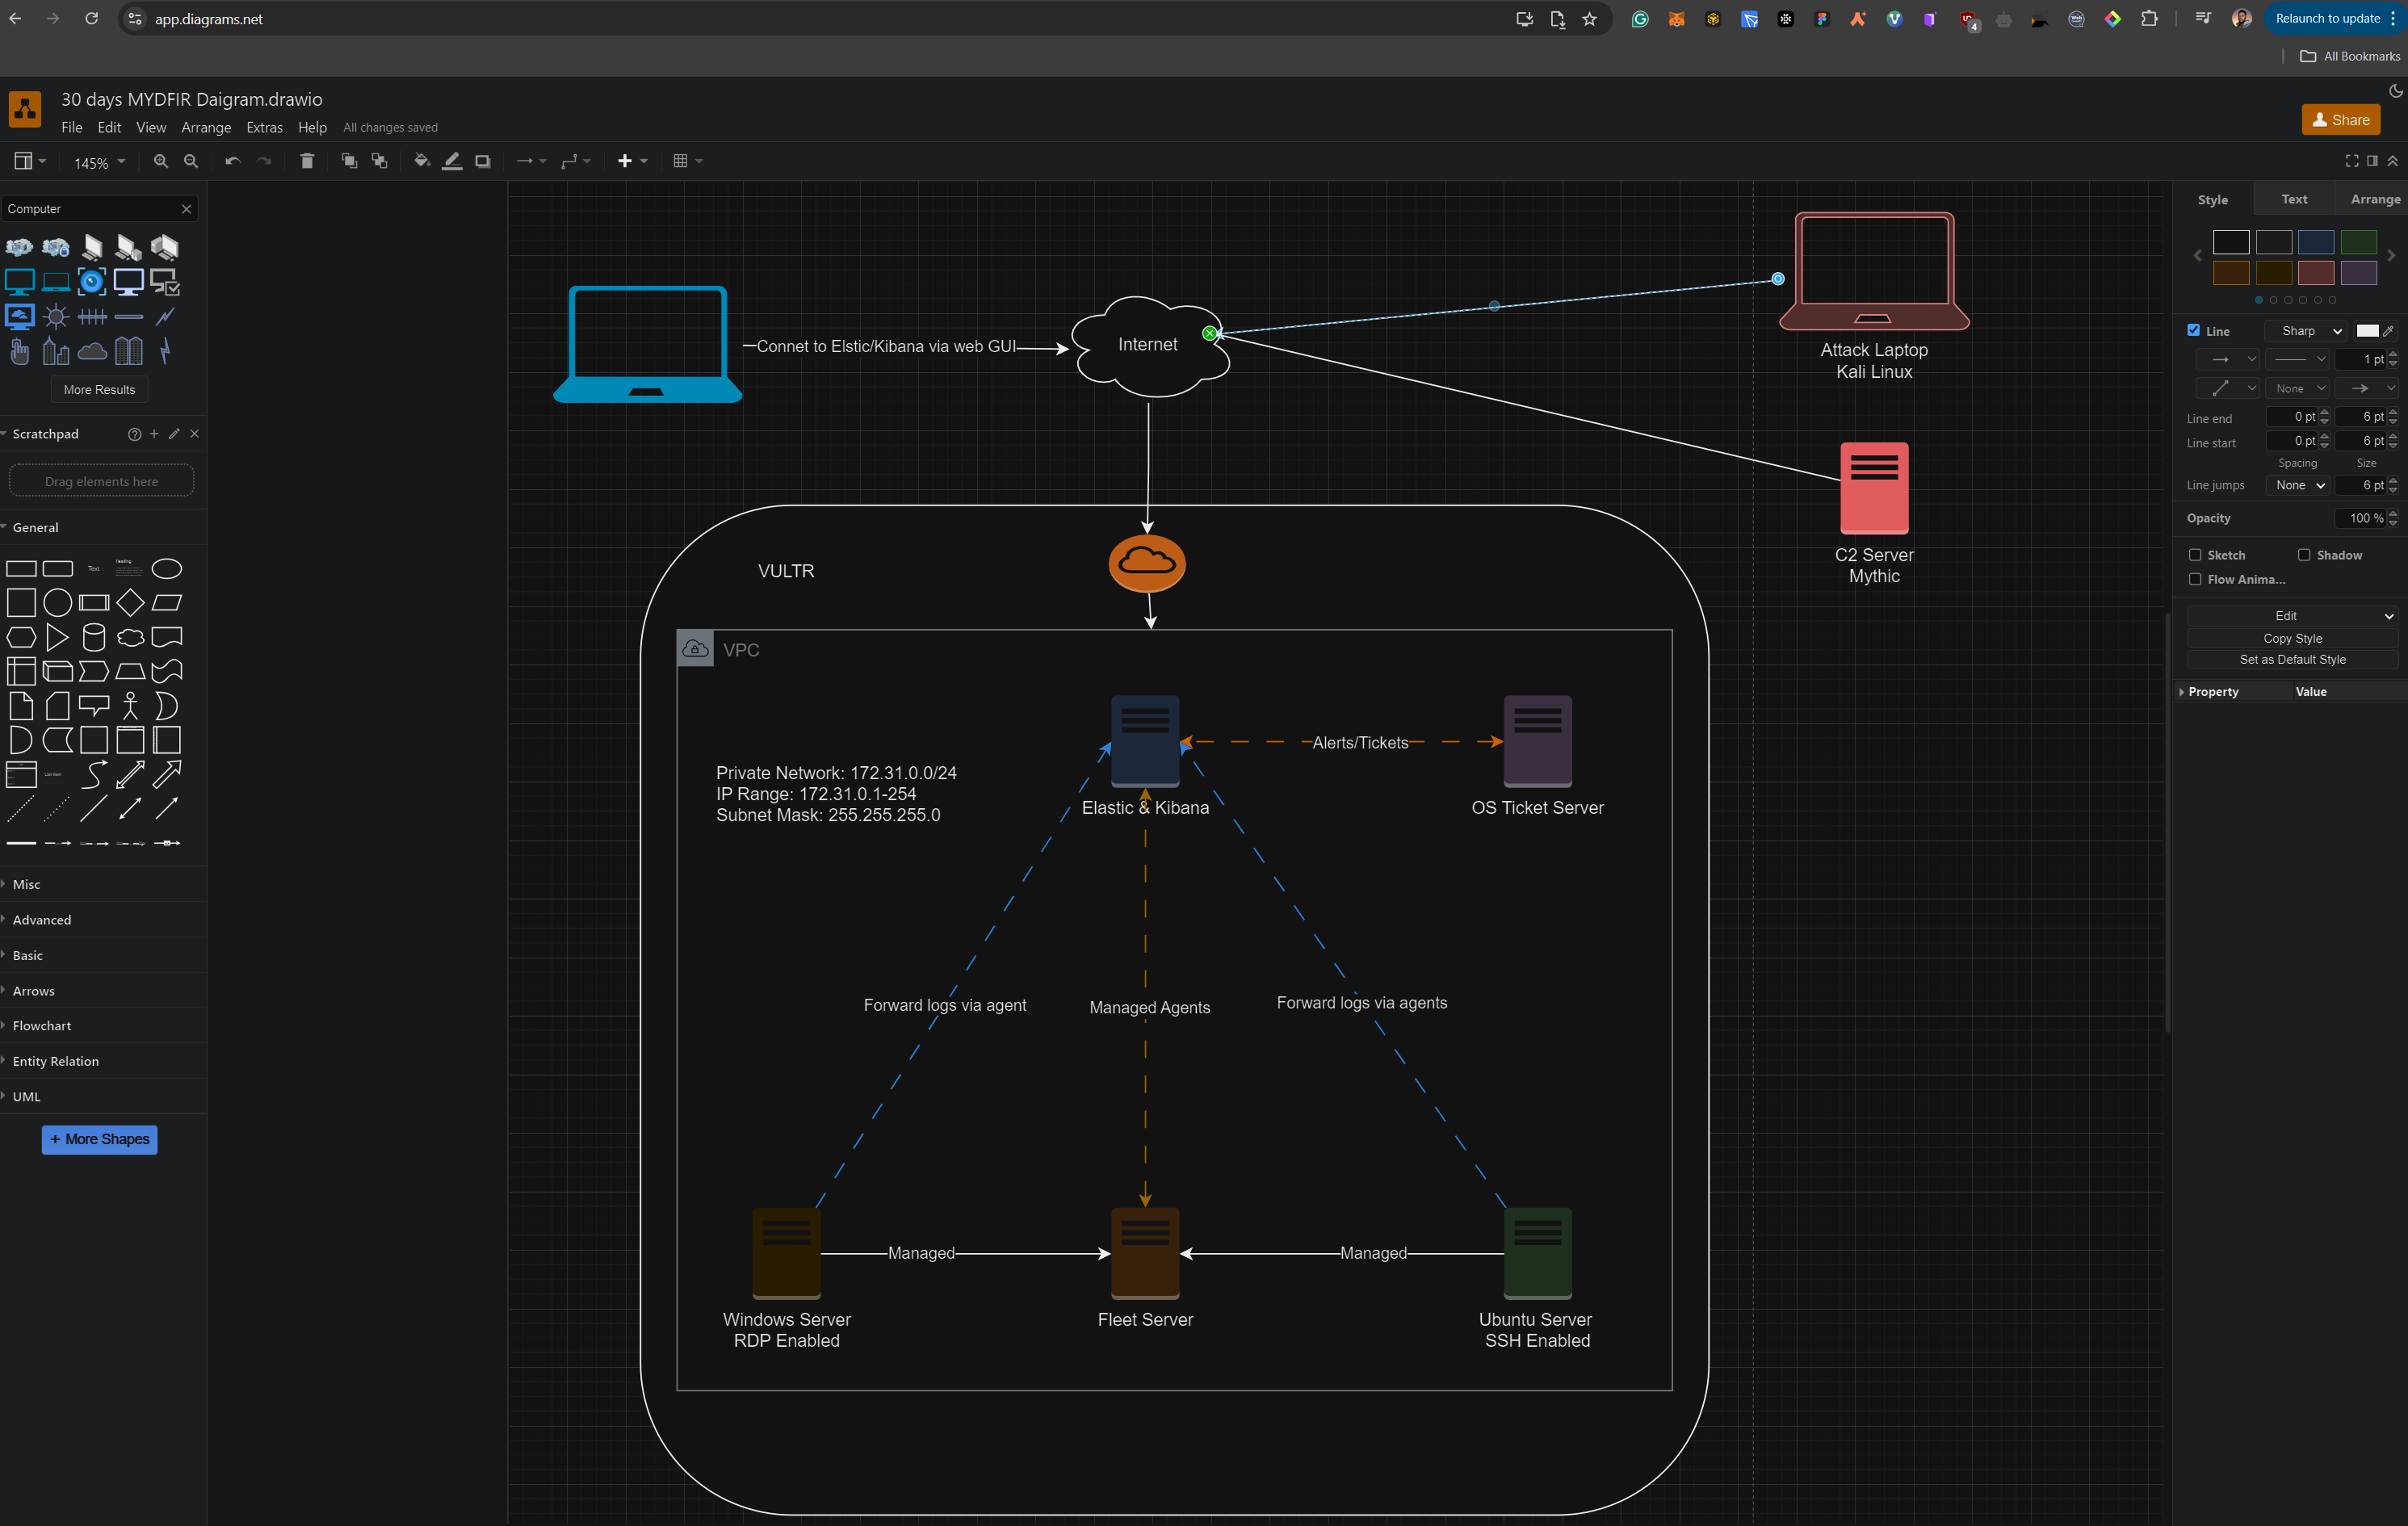Click the Share button
The width and height of the screenshot is (2408, 1526).
click(x=2340, y=119)
